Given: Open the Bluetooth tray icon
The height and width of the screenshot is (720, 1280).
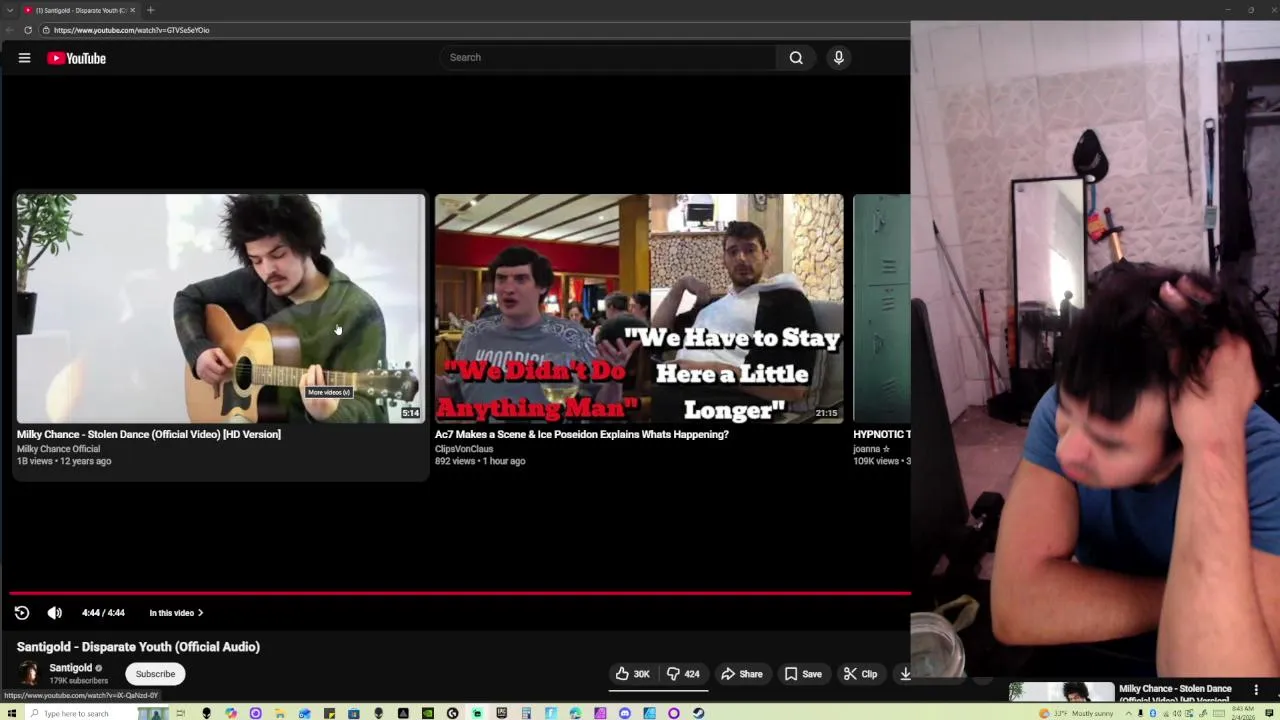Looking at the screenshot, I should coord(1153,713).
